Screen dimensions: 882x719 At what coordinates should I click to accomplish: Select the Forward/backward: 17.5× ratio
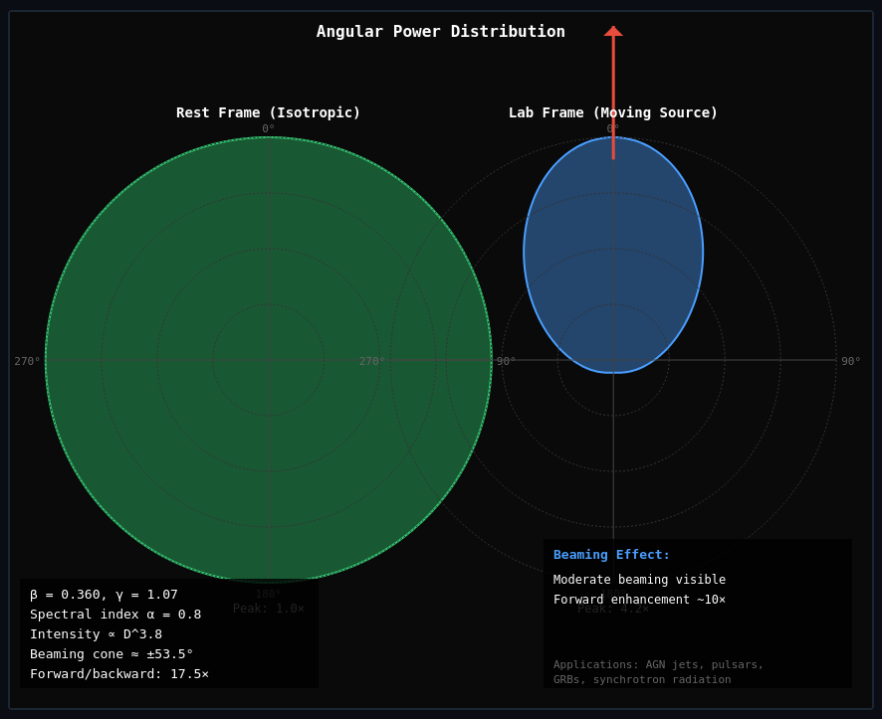pyautogui.click(x=119, y=674)
